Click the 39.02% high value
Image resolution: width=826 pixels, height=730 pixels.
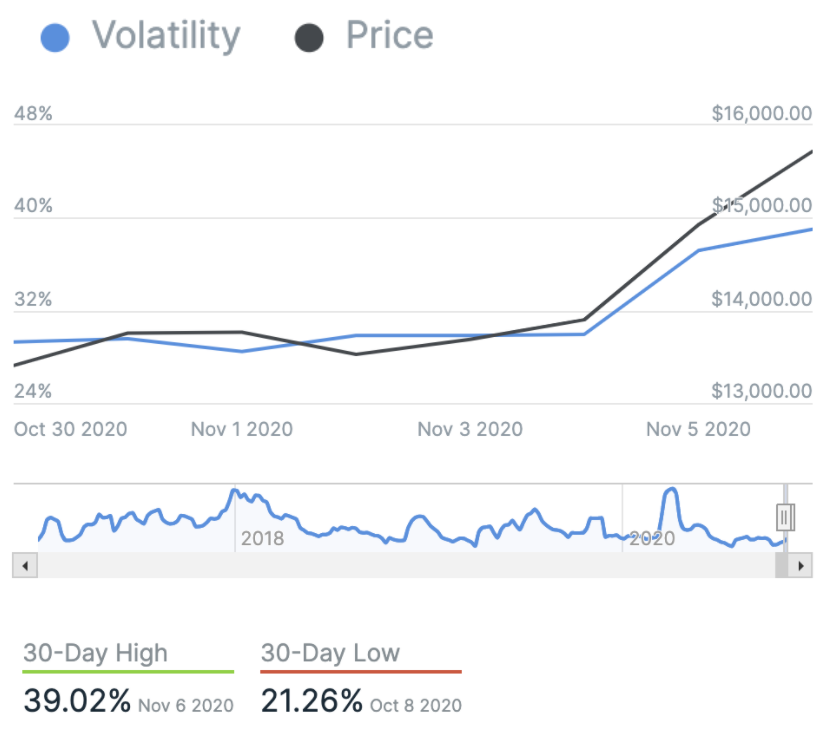click(x=77, y=701)
